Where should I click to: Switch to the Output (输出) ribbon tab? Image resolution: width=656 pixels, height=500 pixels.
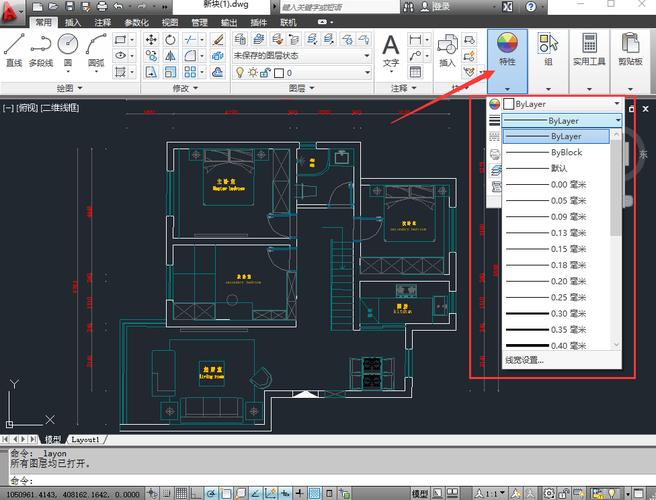click(x=229, y=22)
